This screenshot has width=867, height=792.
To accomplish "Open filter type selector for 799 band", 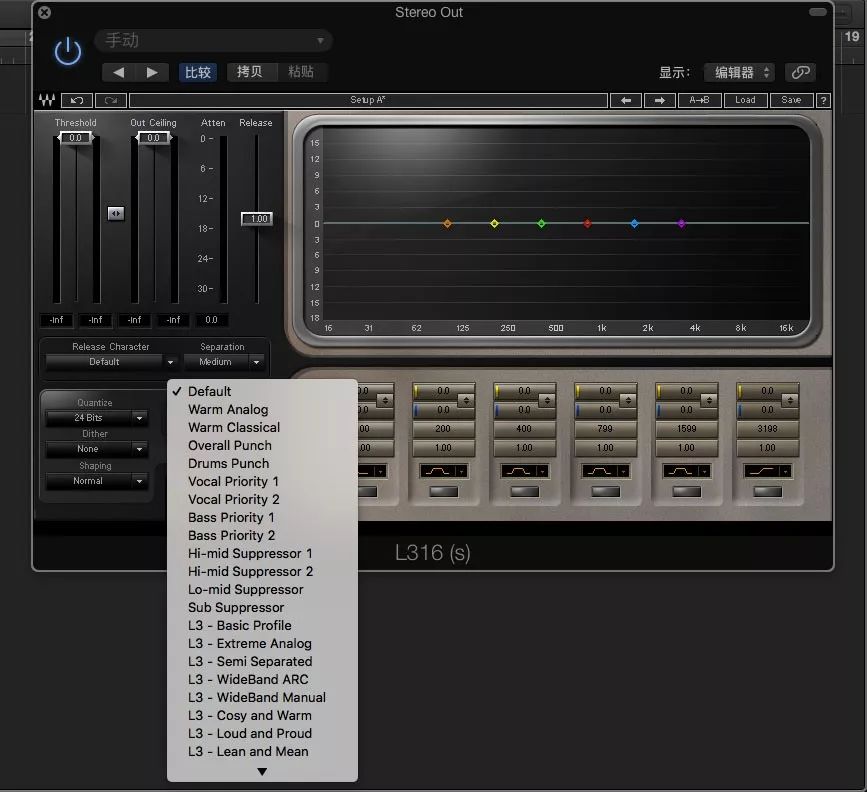I will [605, 471].
